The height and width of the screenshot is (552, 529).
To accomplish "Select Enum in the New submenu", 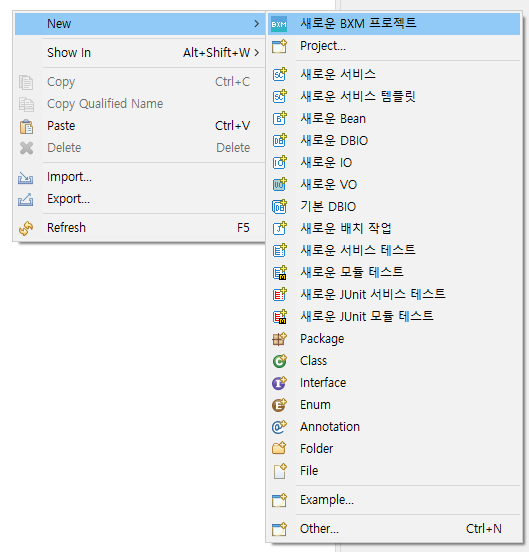I will (x=394, y=404).
